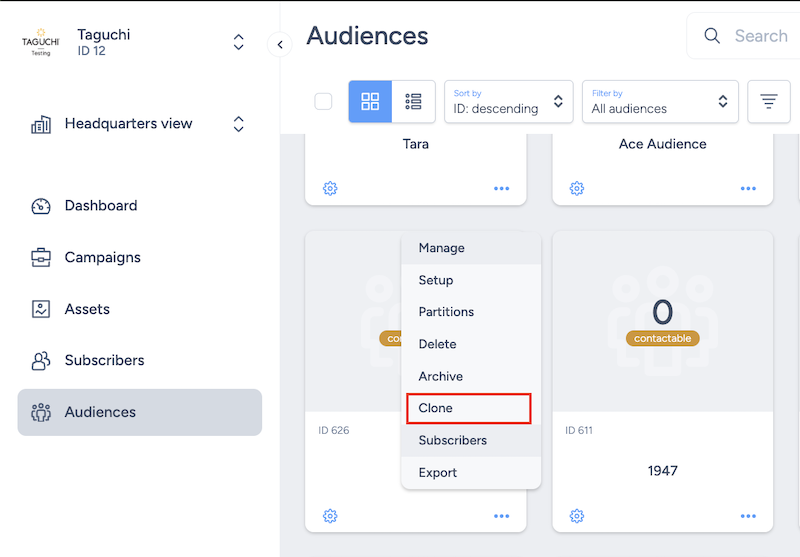The width and height of the screenshot is (800, 557).
Task: Click the search magnifier icon
Action: [712, 36]
